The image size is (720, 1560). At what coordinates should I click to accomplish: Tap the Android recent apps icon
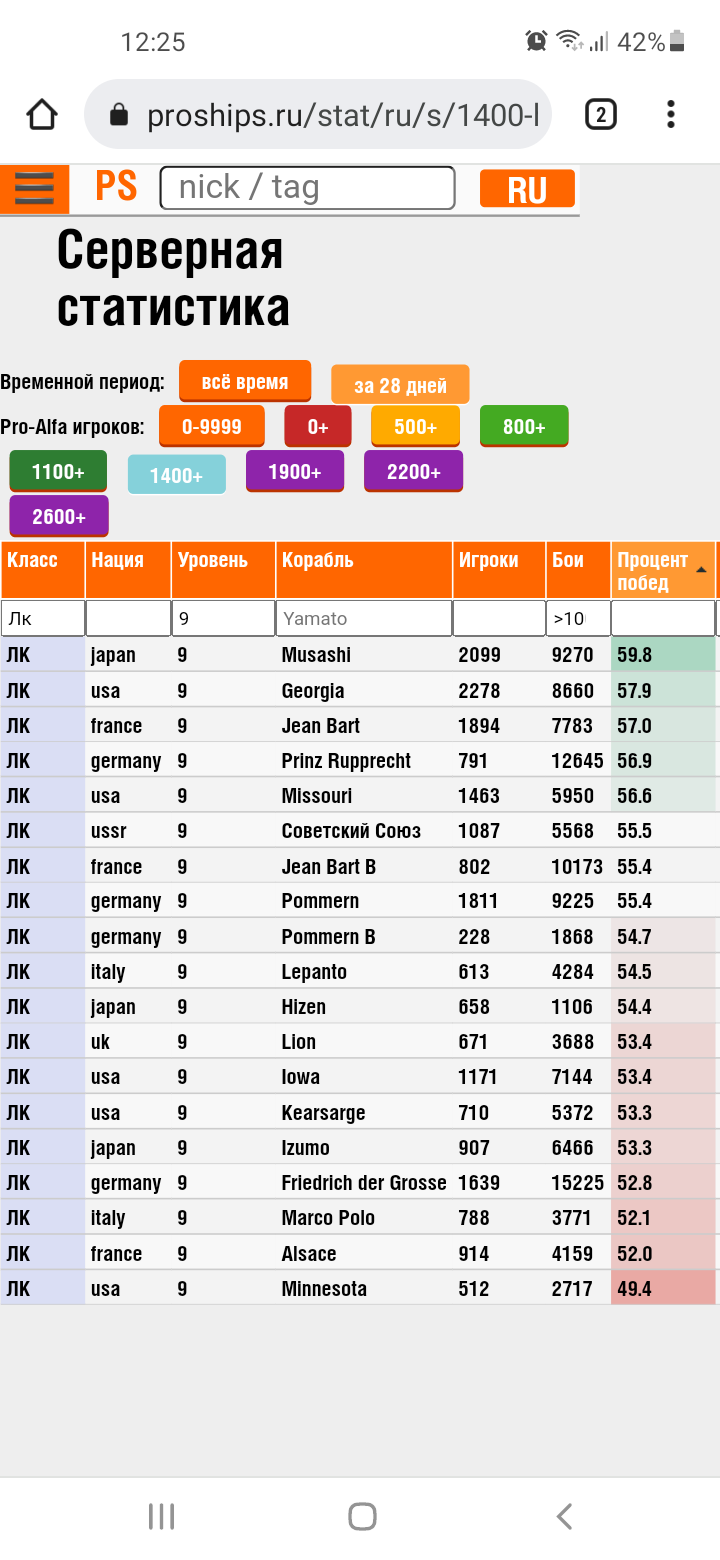coord(161,1516)
